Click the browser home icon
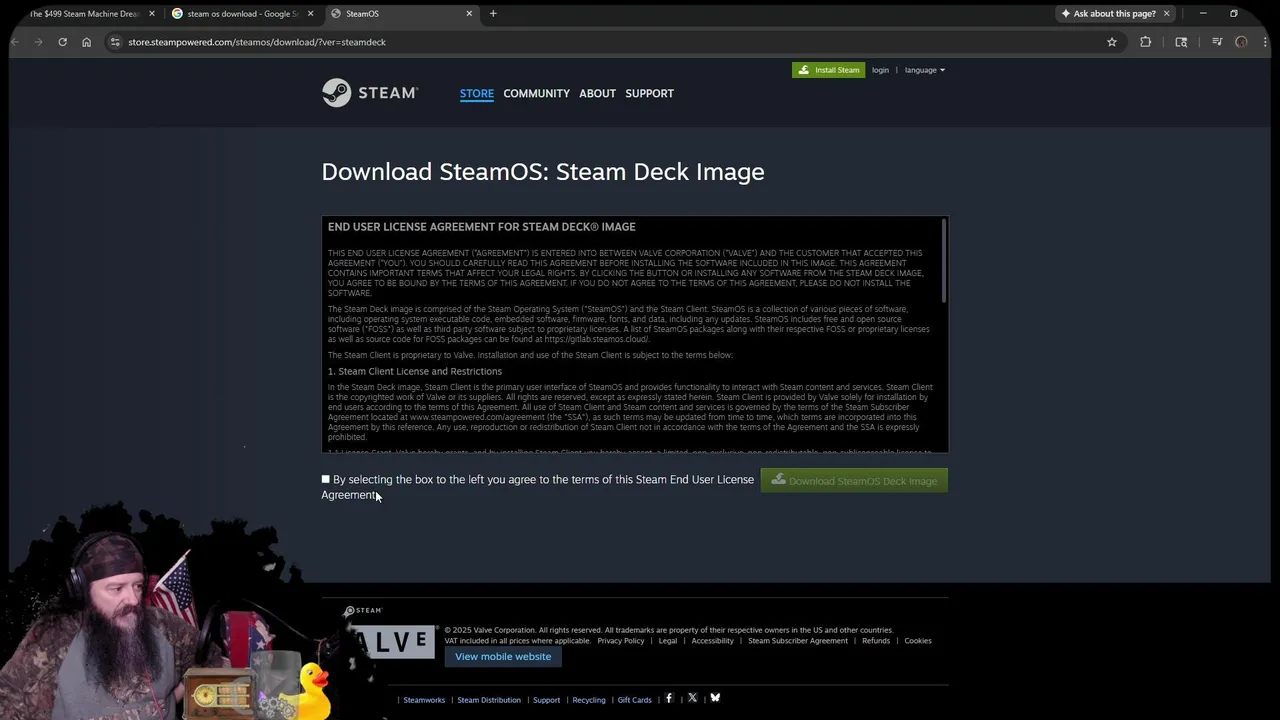The height and width of the screenshot is (720, 1280). pyautogui.click(x=86, y=42)
